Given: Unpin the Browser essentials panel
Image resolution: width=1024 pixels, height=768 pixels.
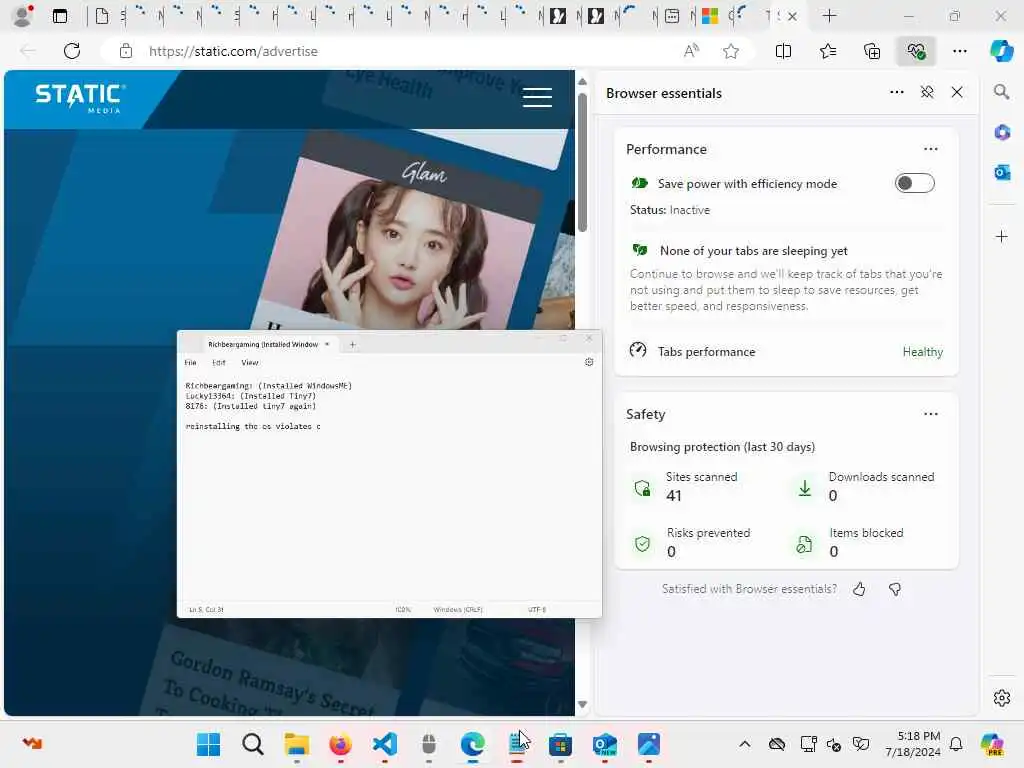Looking at the screenshot, I should point(927,92).
